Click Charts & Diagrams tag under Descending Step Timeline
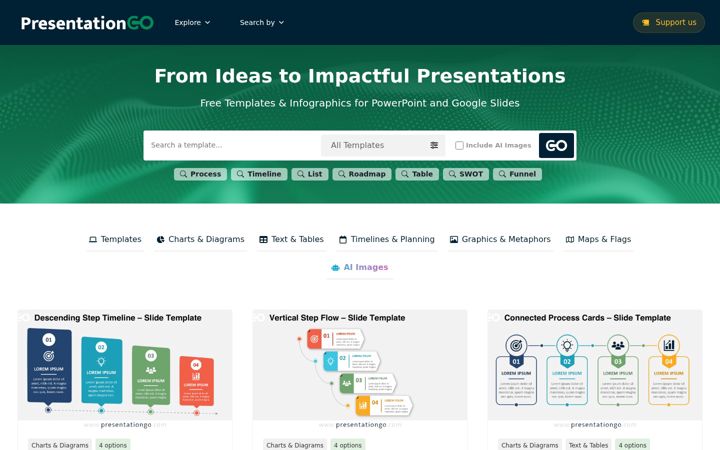This screenshot has height=450, width=720. pos(60,445)
